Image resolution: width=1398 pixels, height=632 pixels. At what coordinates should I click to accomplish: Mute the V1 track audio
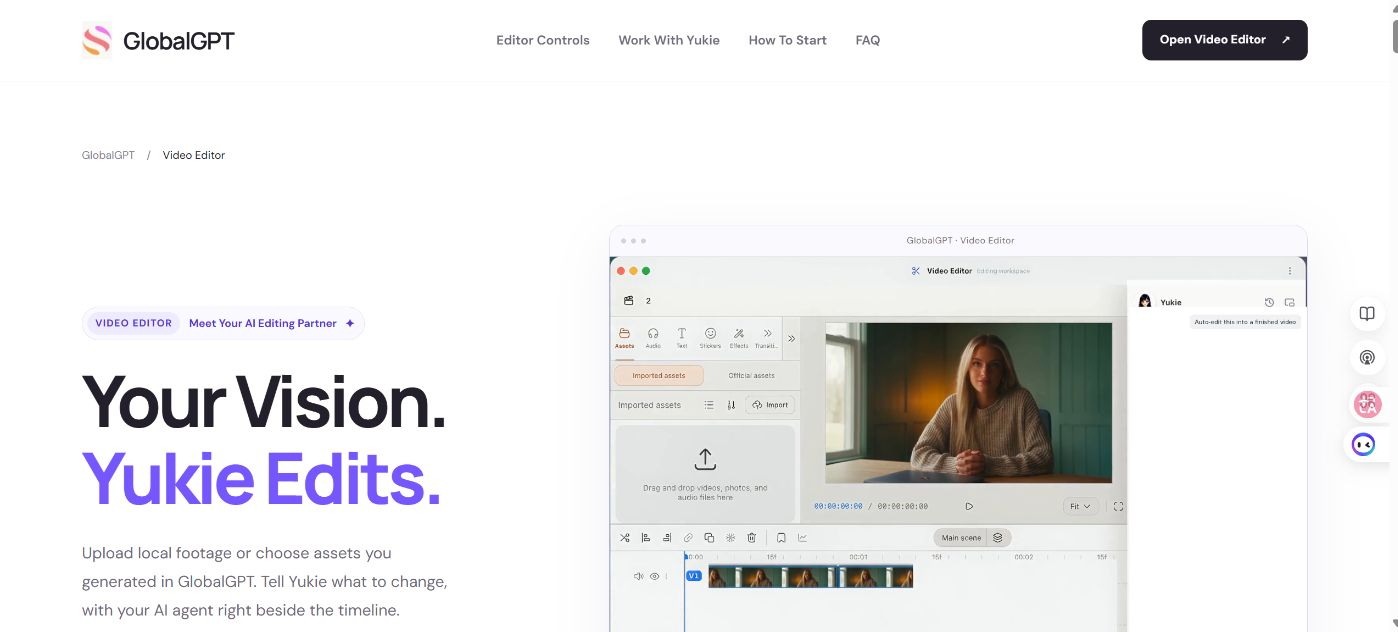639,577
